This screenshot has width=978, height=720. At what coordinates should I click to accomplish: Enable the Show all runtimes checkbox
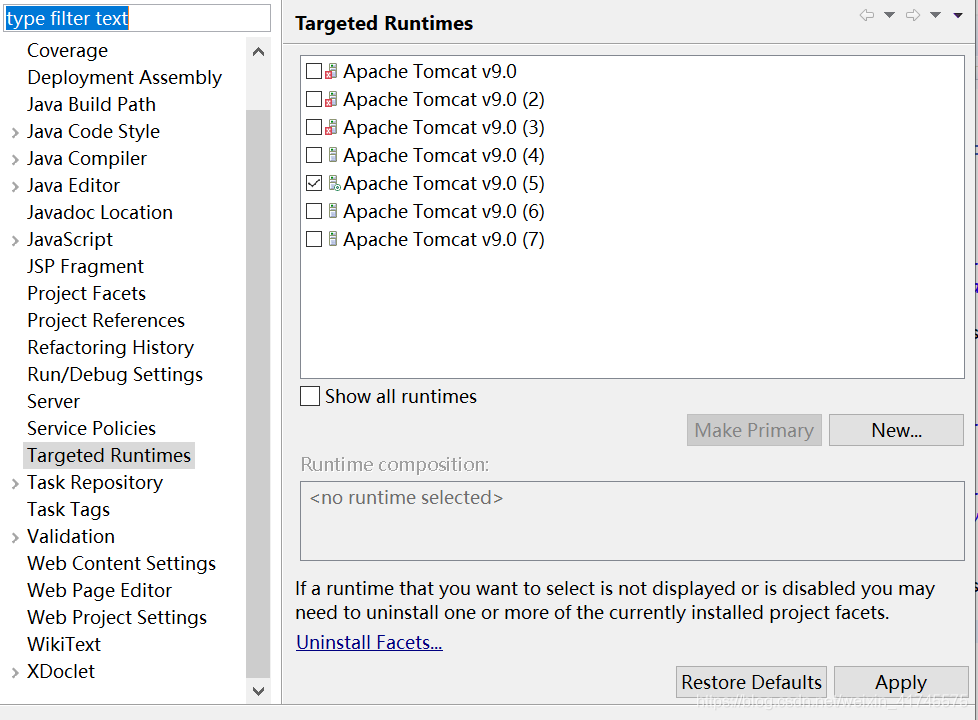(x=309, y=396)
